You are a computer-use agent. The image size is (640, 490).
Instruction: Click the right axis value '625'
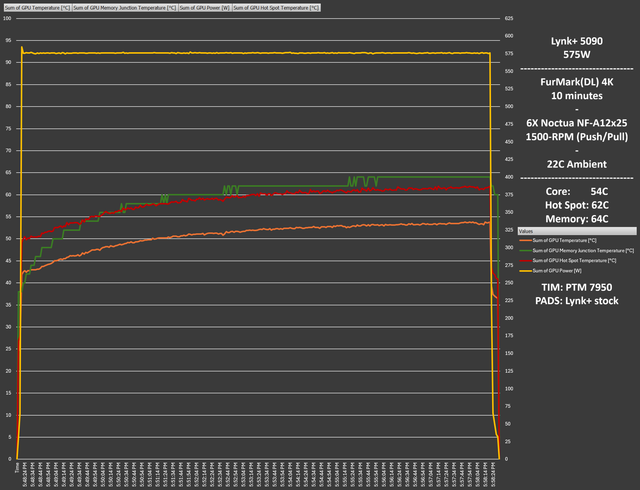coord(509,18)
